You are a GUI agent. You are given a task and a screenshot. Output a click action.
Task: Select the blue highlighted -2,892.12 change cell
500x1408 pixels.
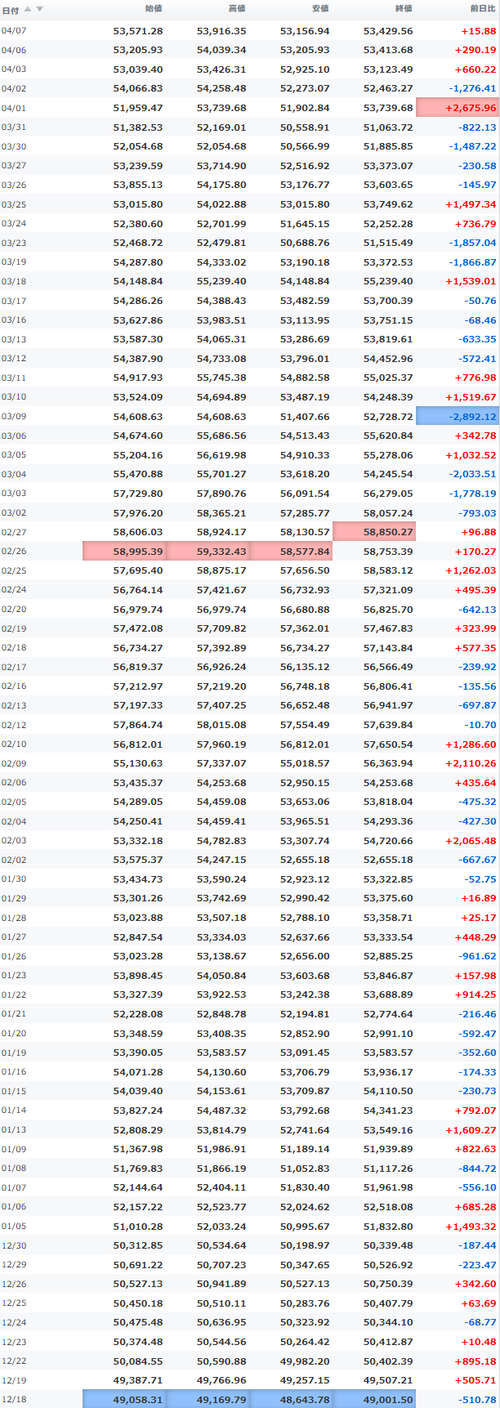pyautogui.click(x=458, y=415)
